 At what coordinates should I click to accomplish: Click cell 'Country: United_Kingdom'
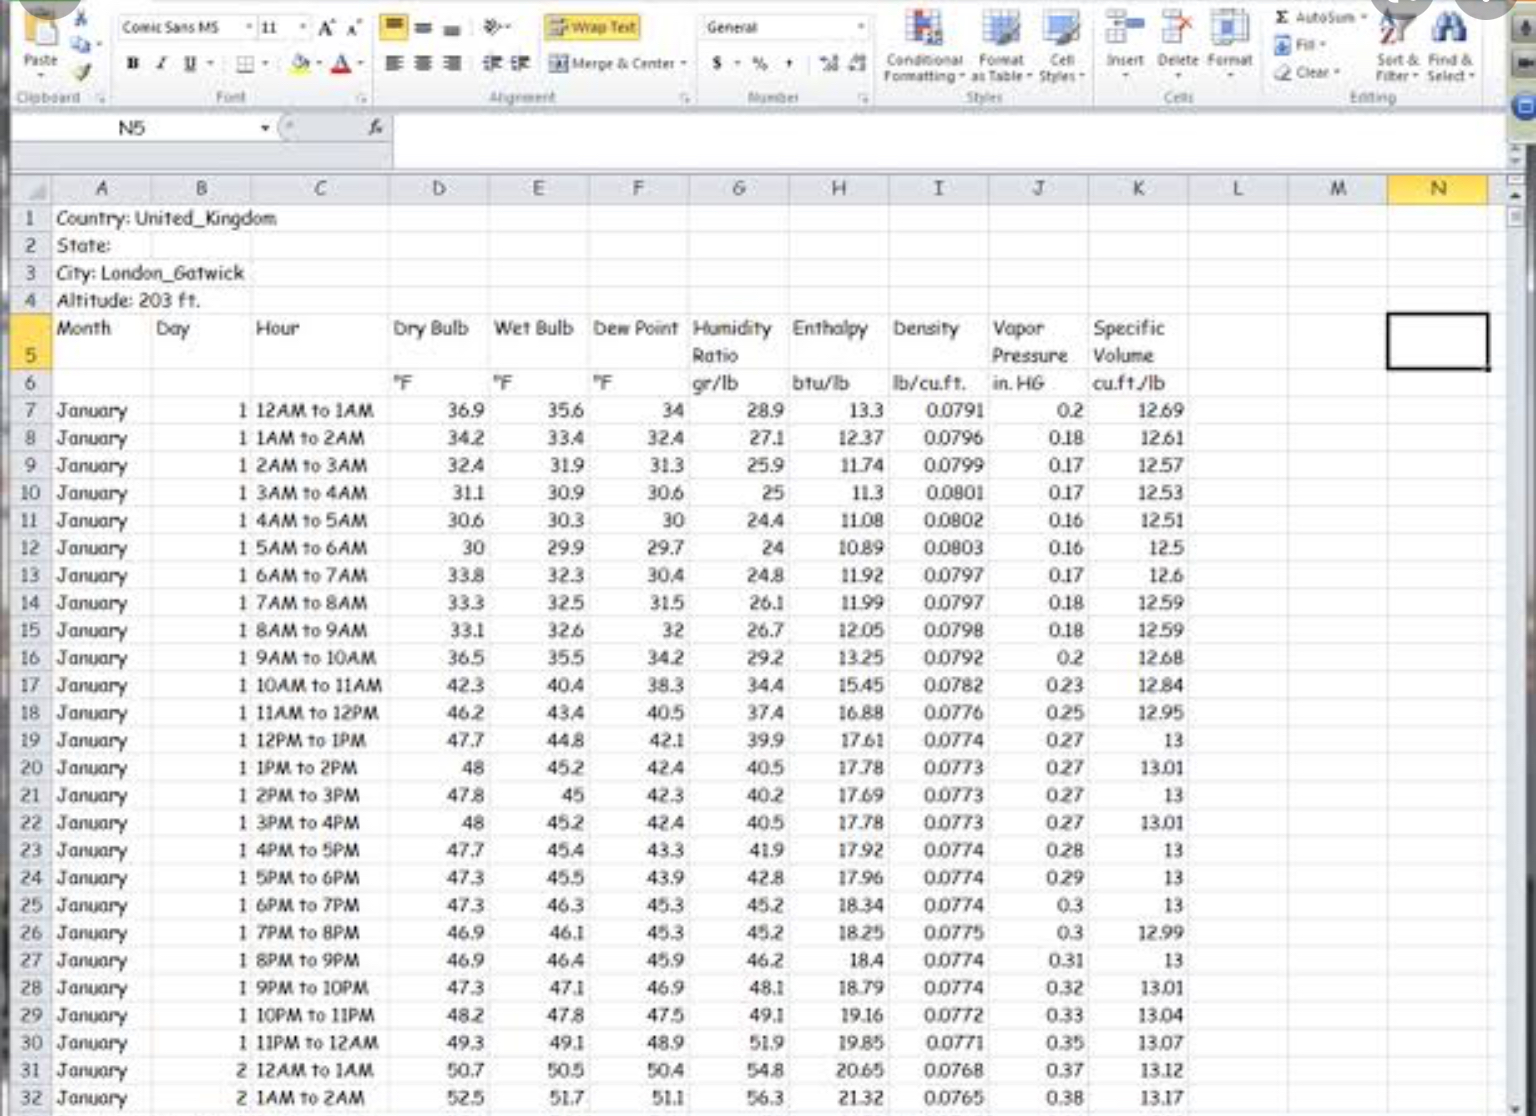tap(166, 218)
